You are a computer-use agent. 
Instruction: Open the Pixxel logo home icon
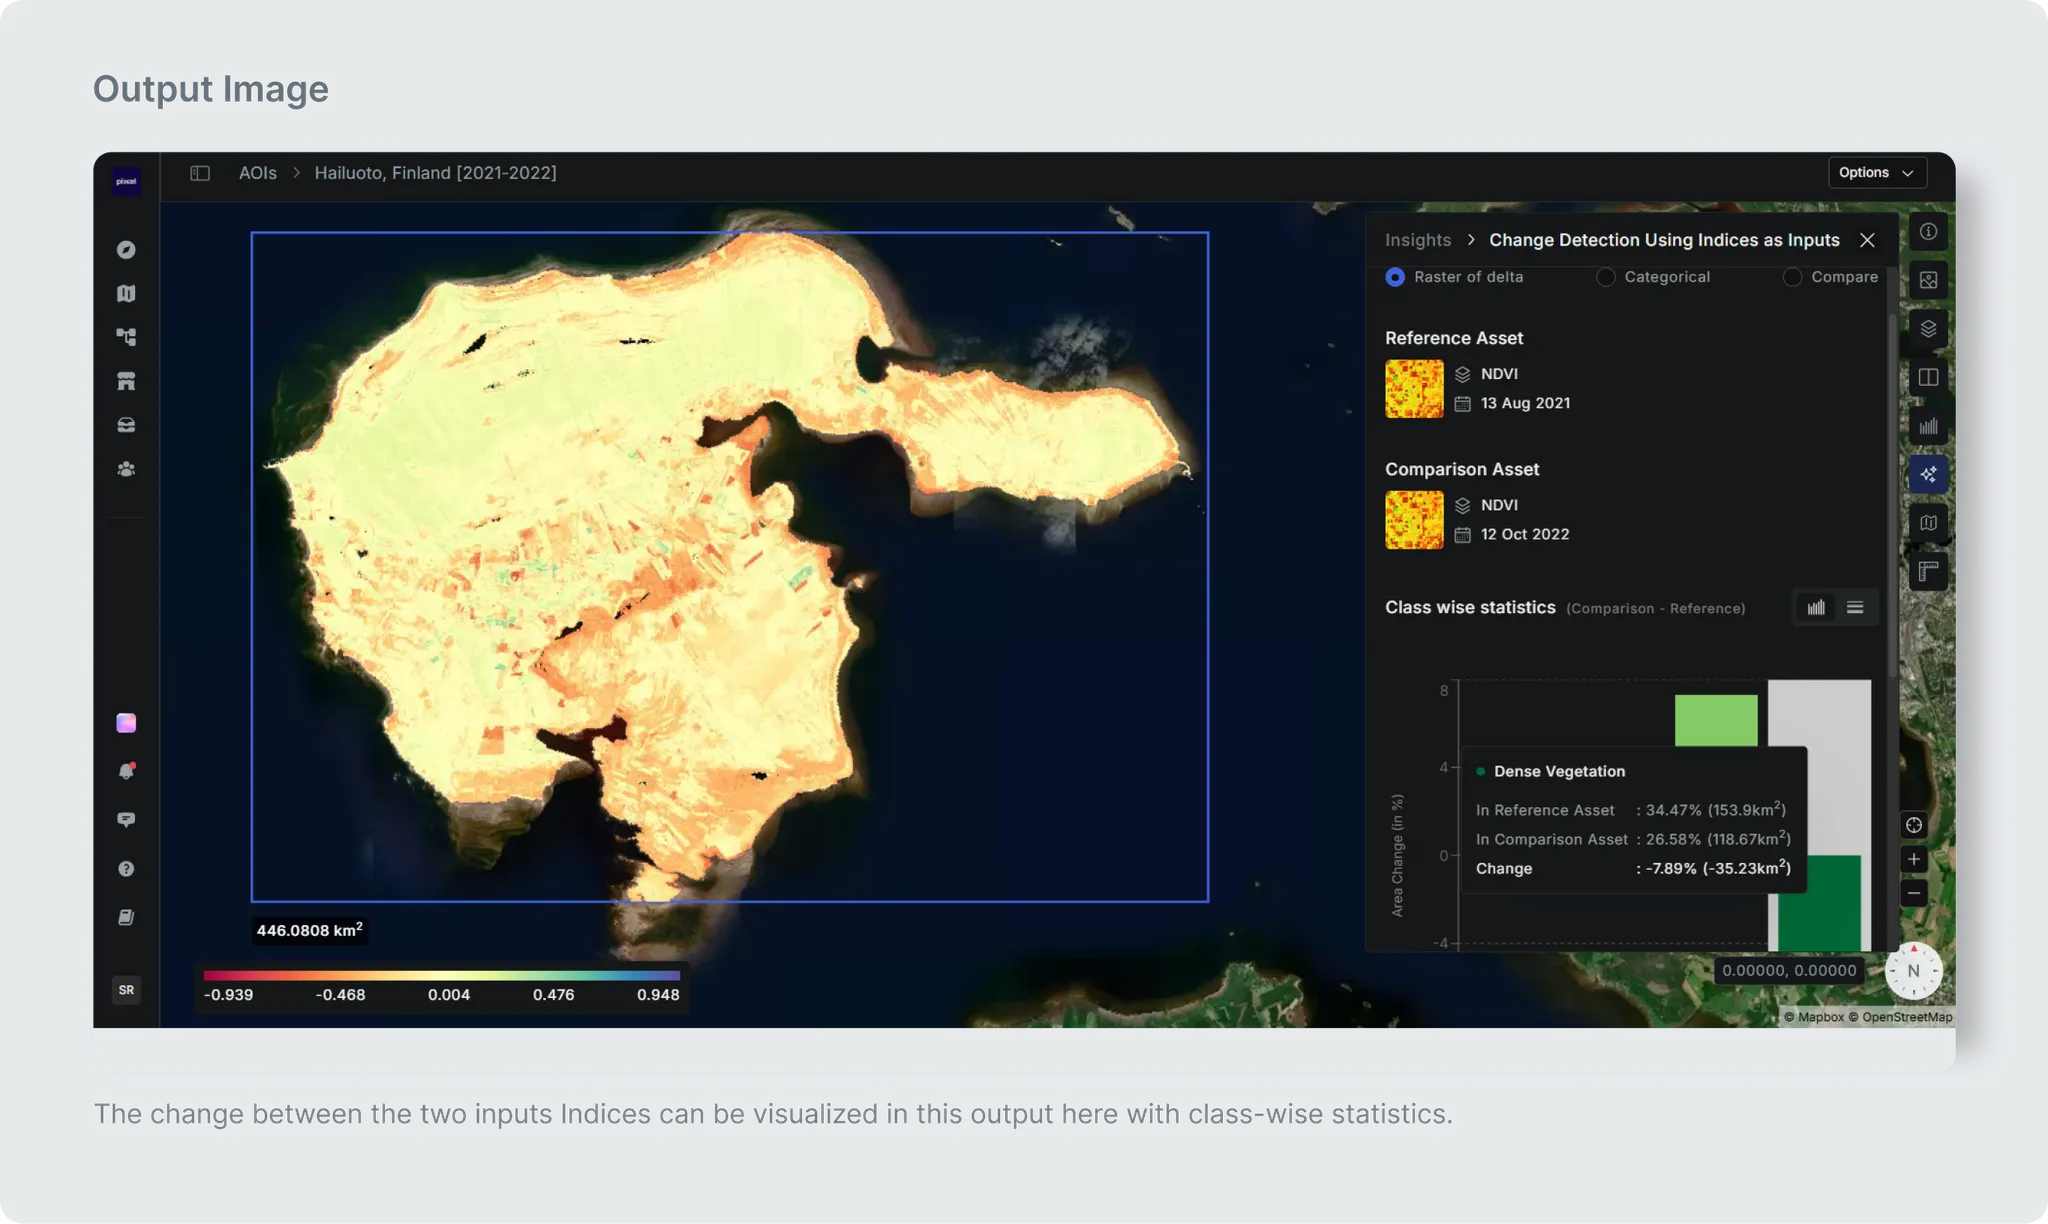[x=126, y=181]
